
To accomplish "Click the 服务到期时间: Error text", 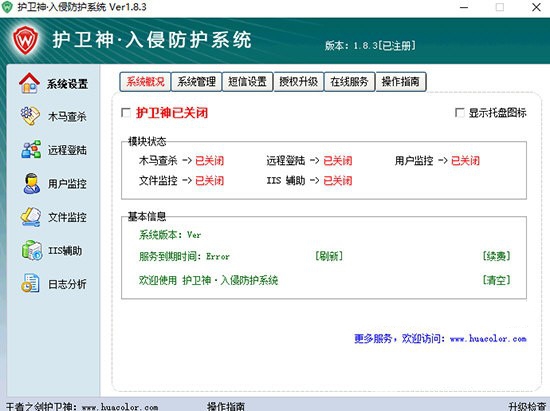I will point(185,256).
